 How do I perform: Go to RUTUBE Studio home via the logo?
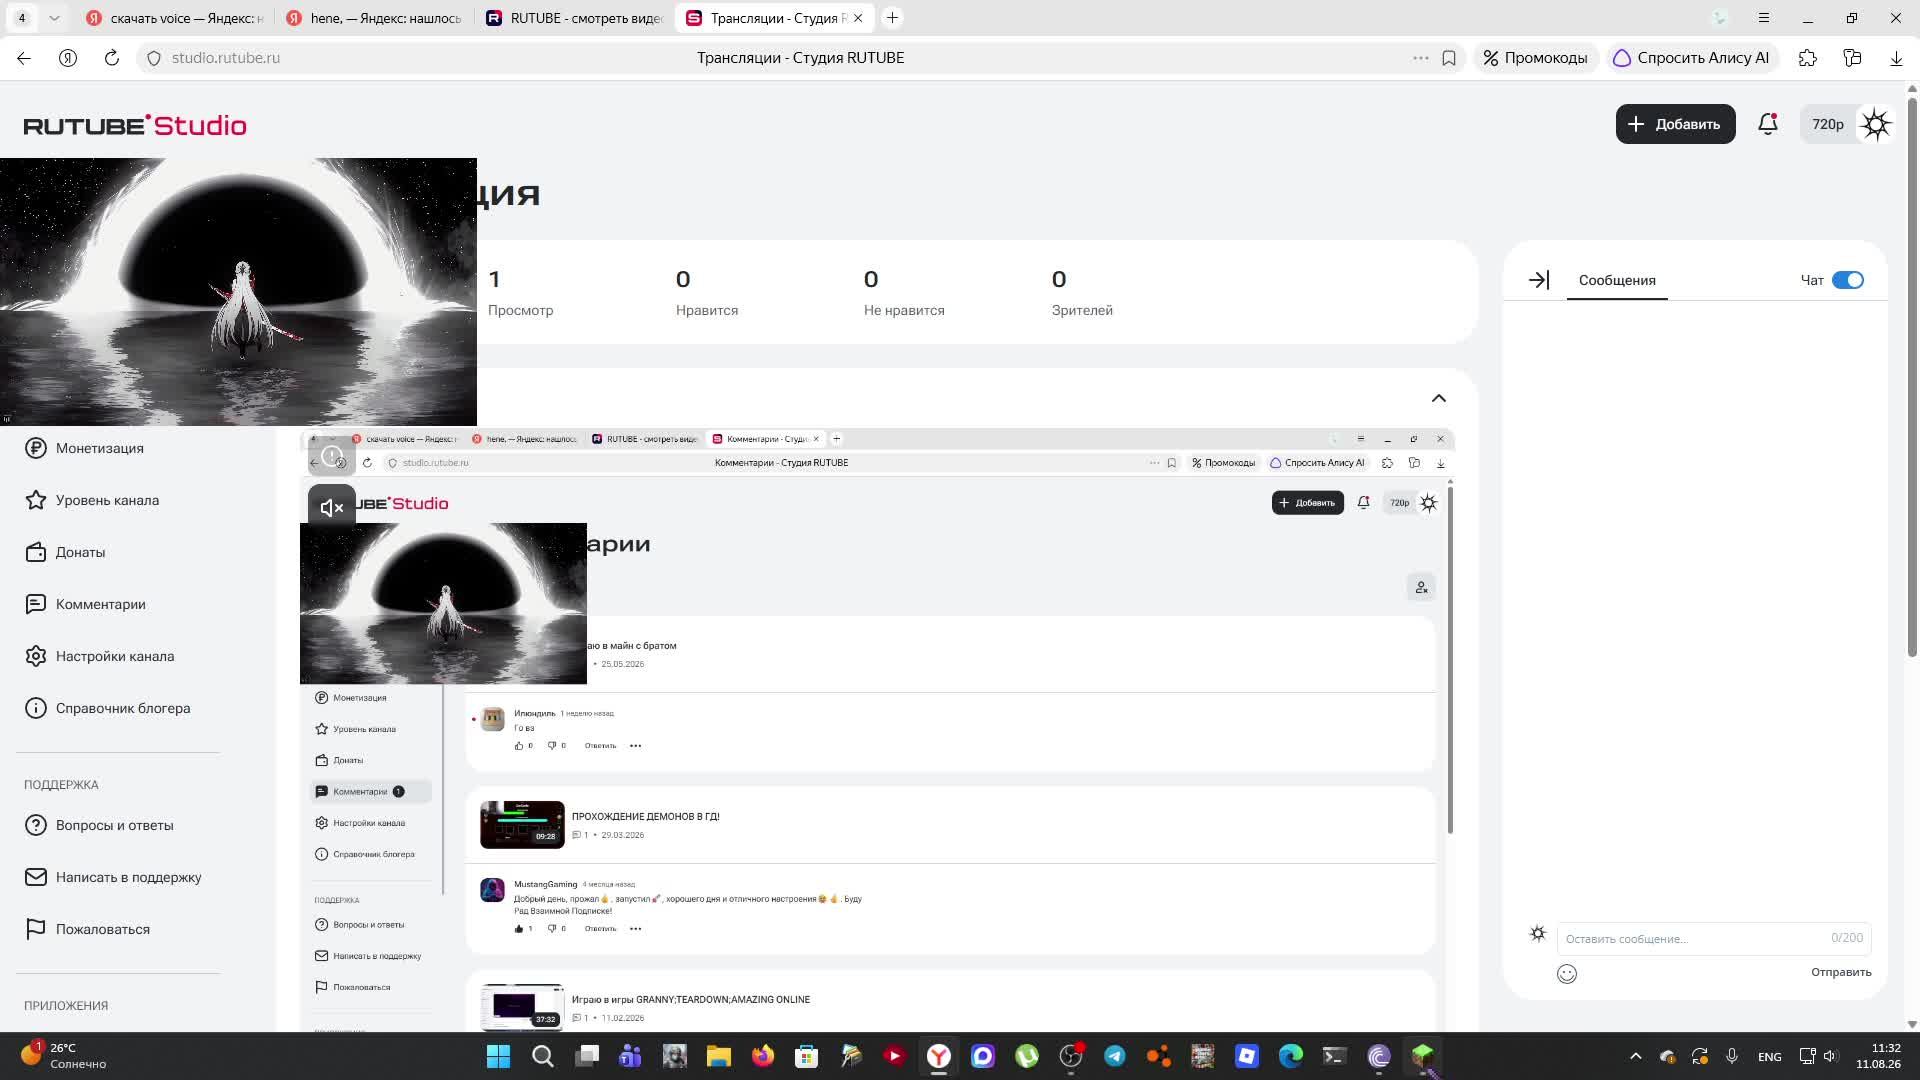click(x=135, y=125)
